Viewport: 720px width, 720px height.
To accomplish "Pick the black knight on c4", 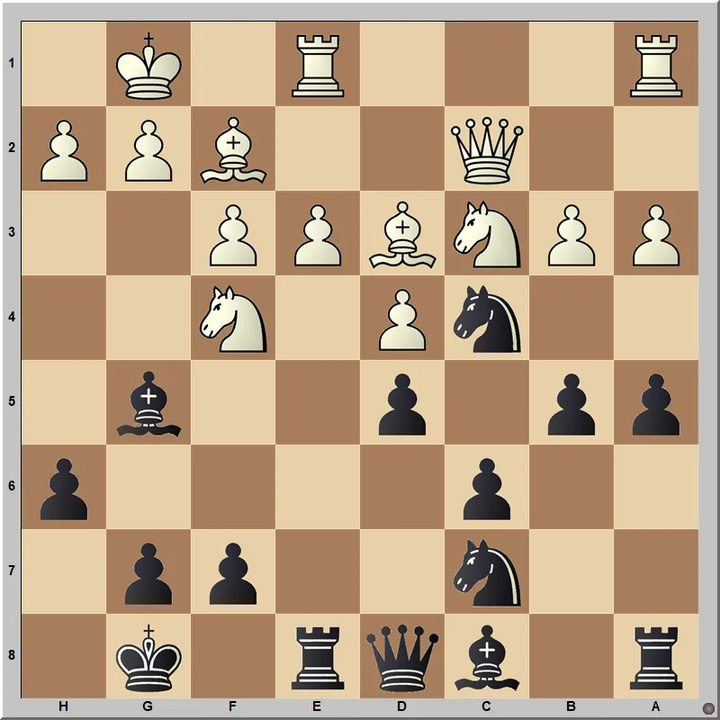I will pos(488,317).
